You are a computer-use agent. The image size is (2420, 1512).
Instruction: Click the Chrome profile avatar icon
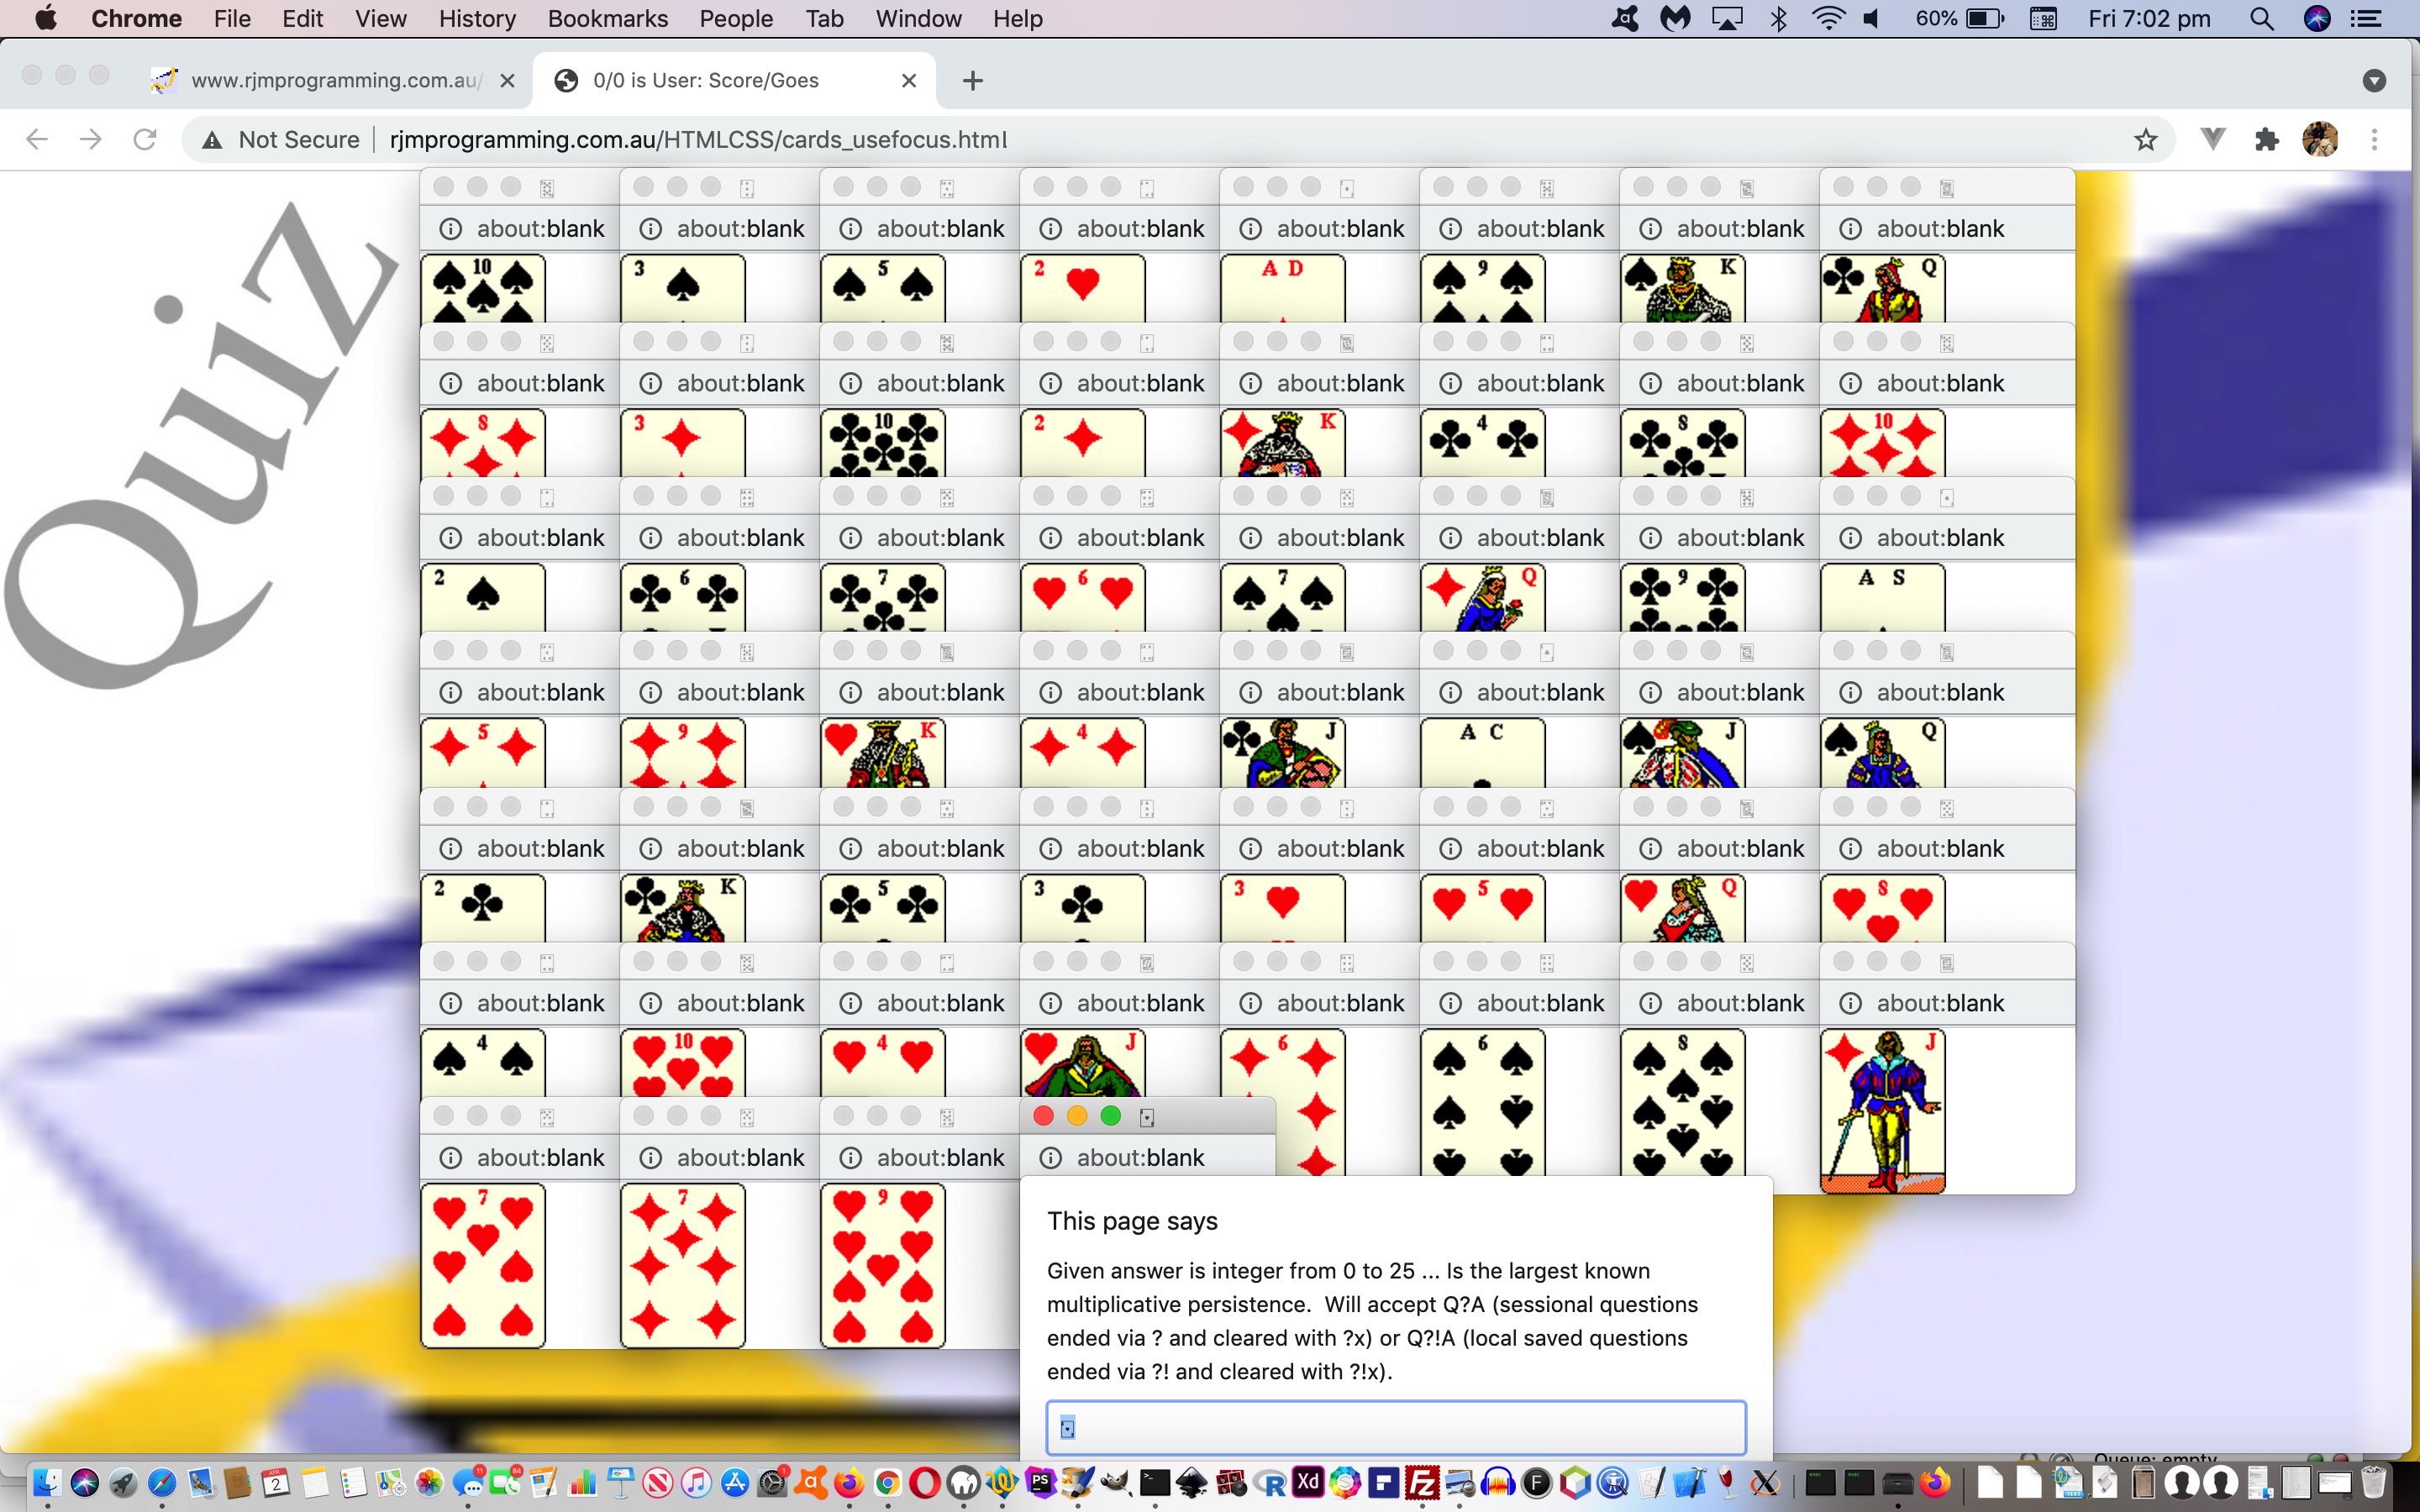point(2320,140)
